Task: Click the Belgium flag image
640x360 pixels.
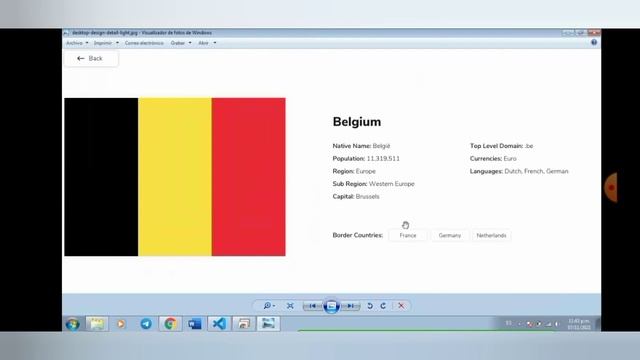Action: (175, 177)
